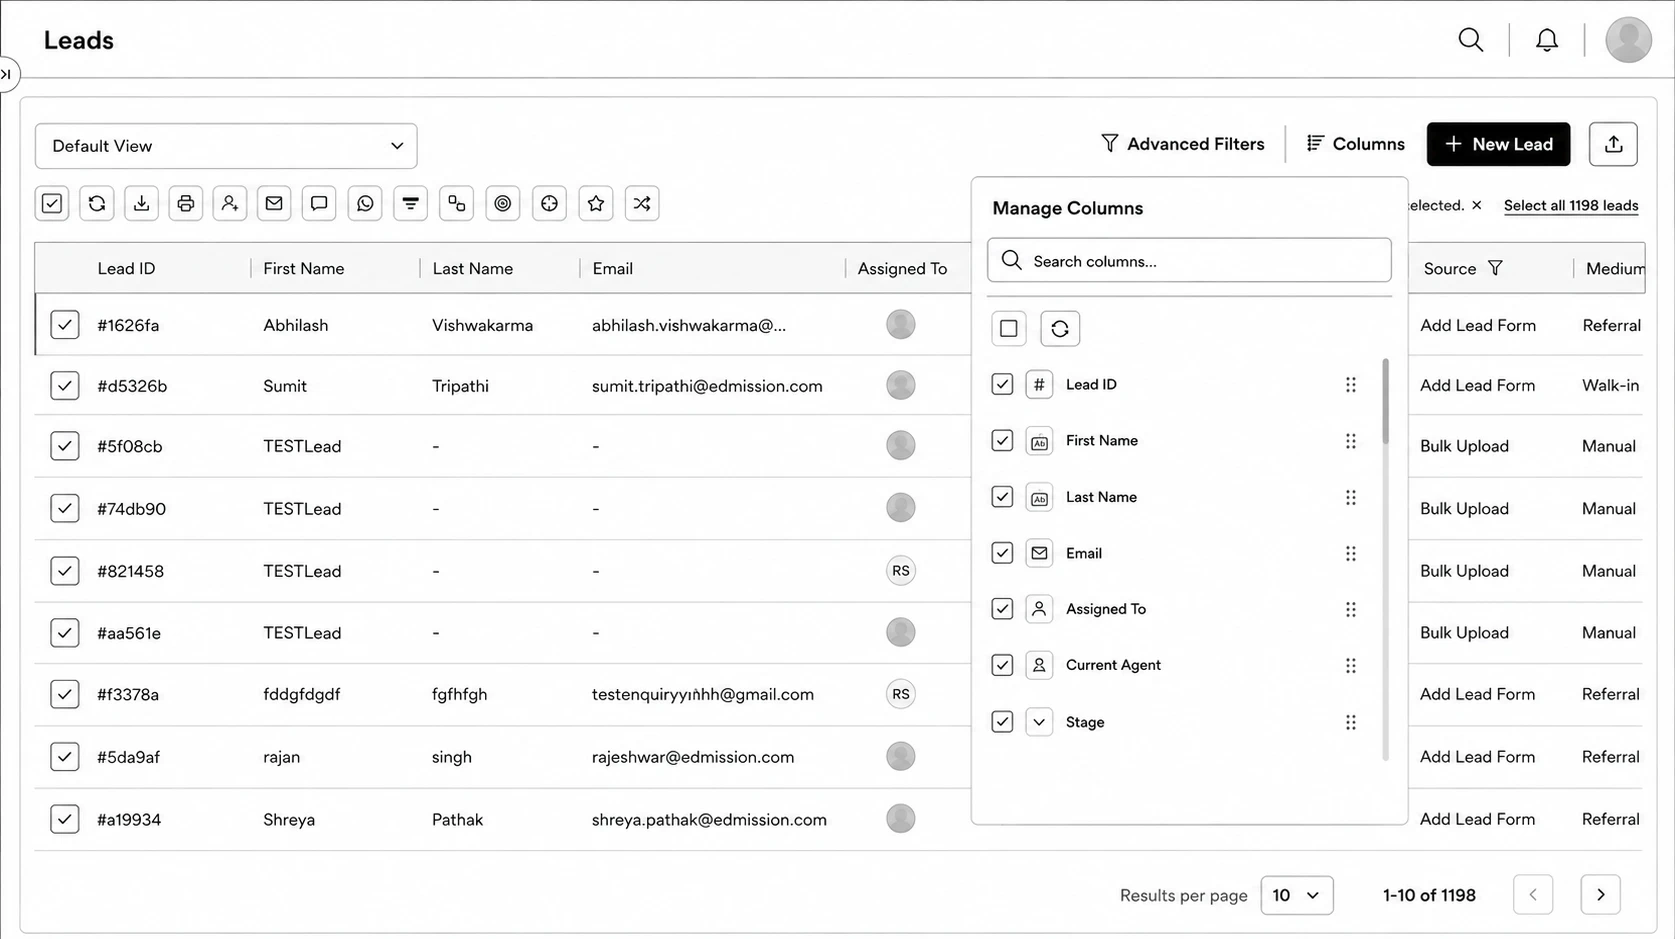This screenshot has width=1675, height=939.
Task: Open the Default View dropdown
Action: coord(226,146)
